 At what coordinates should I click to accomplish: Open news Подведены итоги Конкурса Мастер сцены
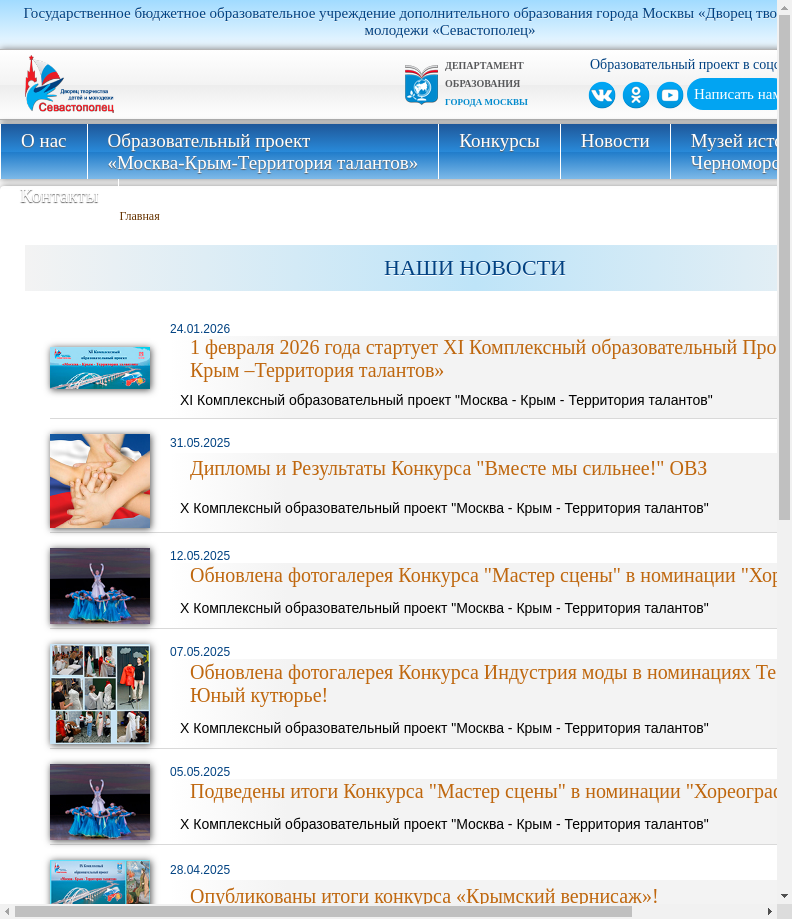tap(483, 791)
